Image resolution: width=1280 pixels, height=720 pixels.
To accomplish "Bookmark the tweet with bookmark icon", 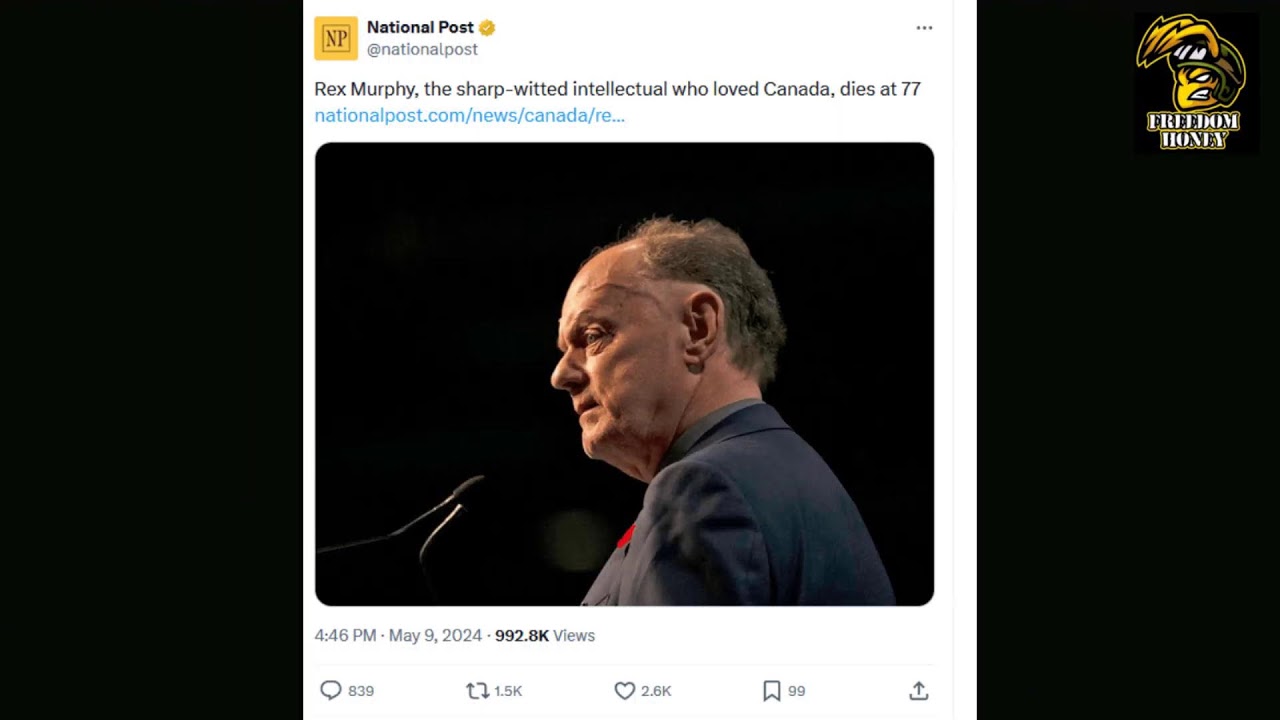I will pos(772,690).
